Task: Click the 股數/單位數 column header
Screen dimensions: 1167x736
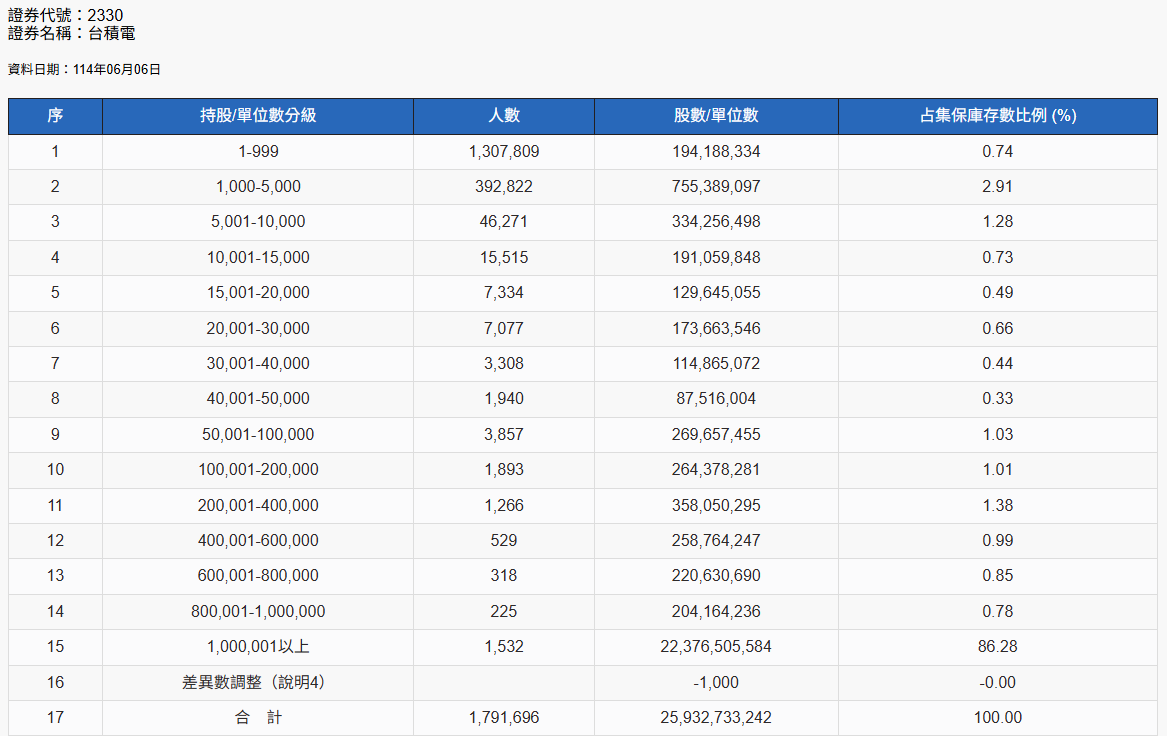Action: (716, 116)
